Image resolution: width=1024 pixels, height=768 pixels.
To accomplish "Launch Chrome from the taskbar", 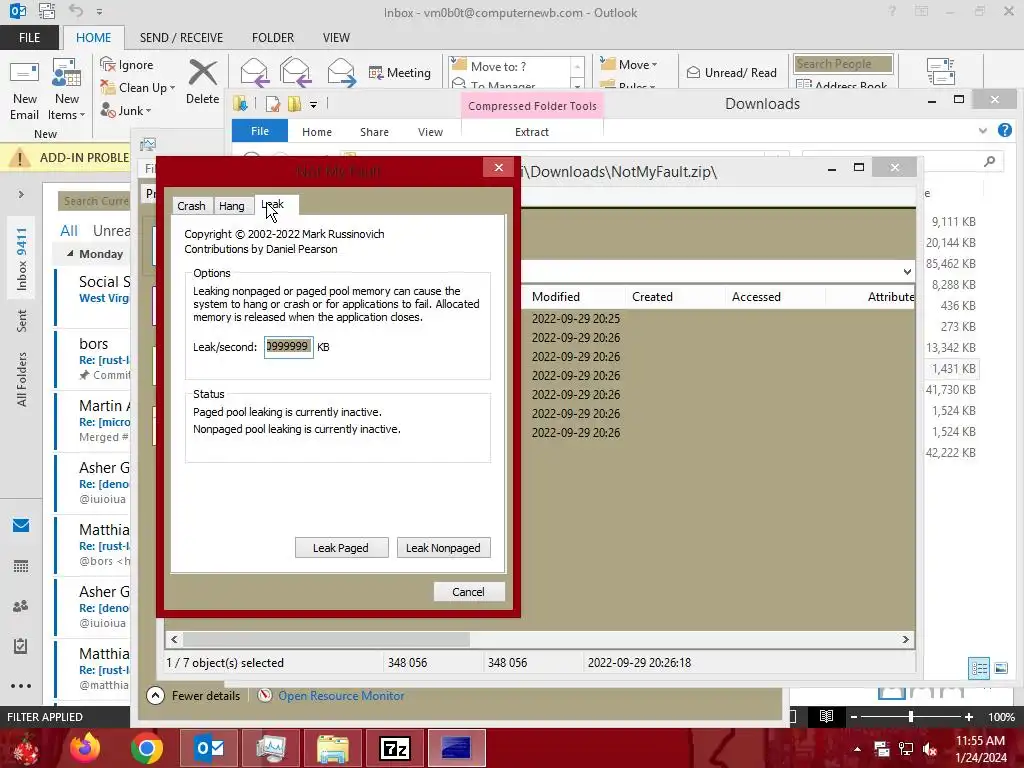I will pyautogui.click(x=146, y=748).
